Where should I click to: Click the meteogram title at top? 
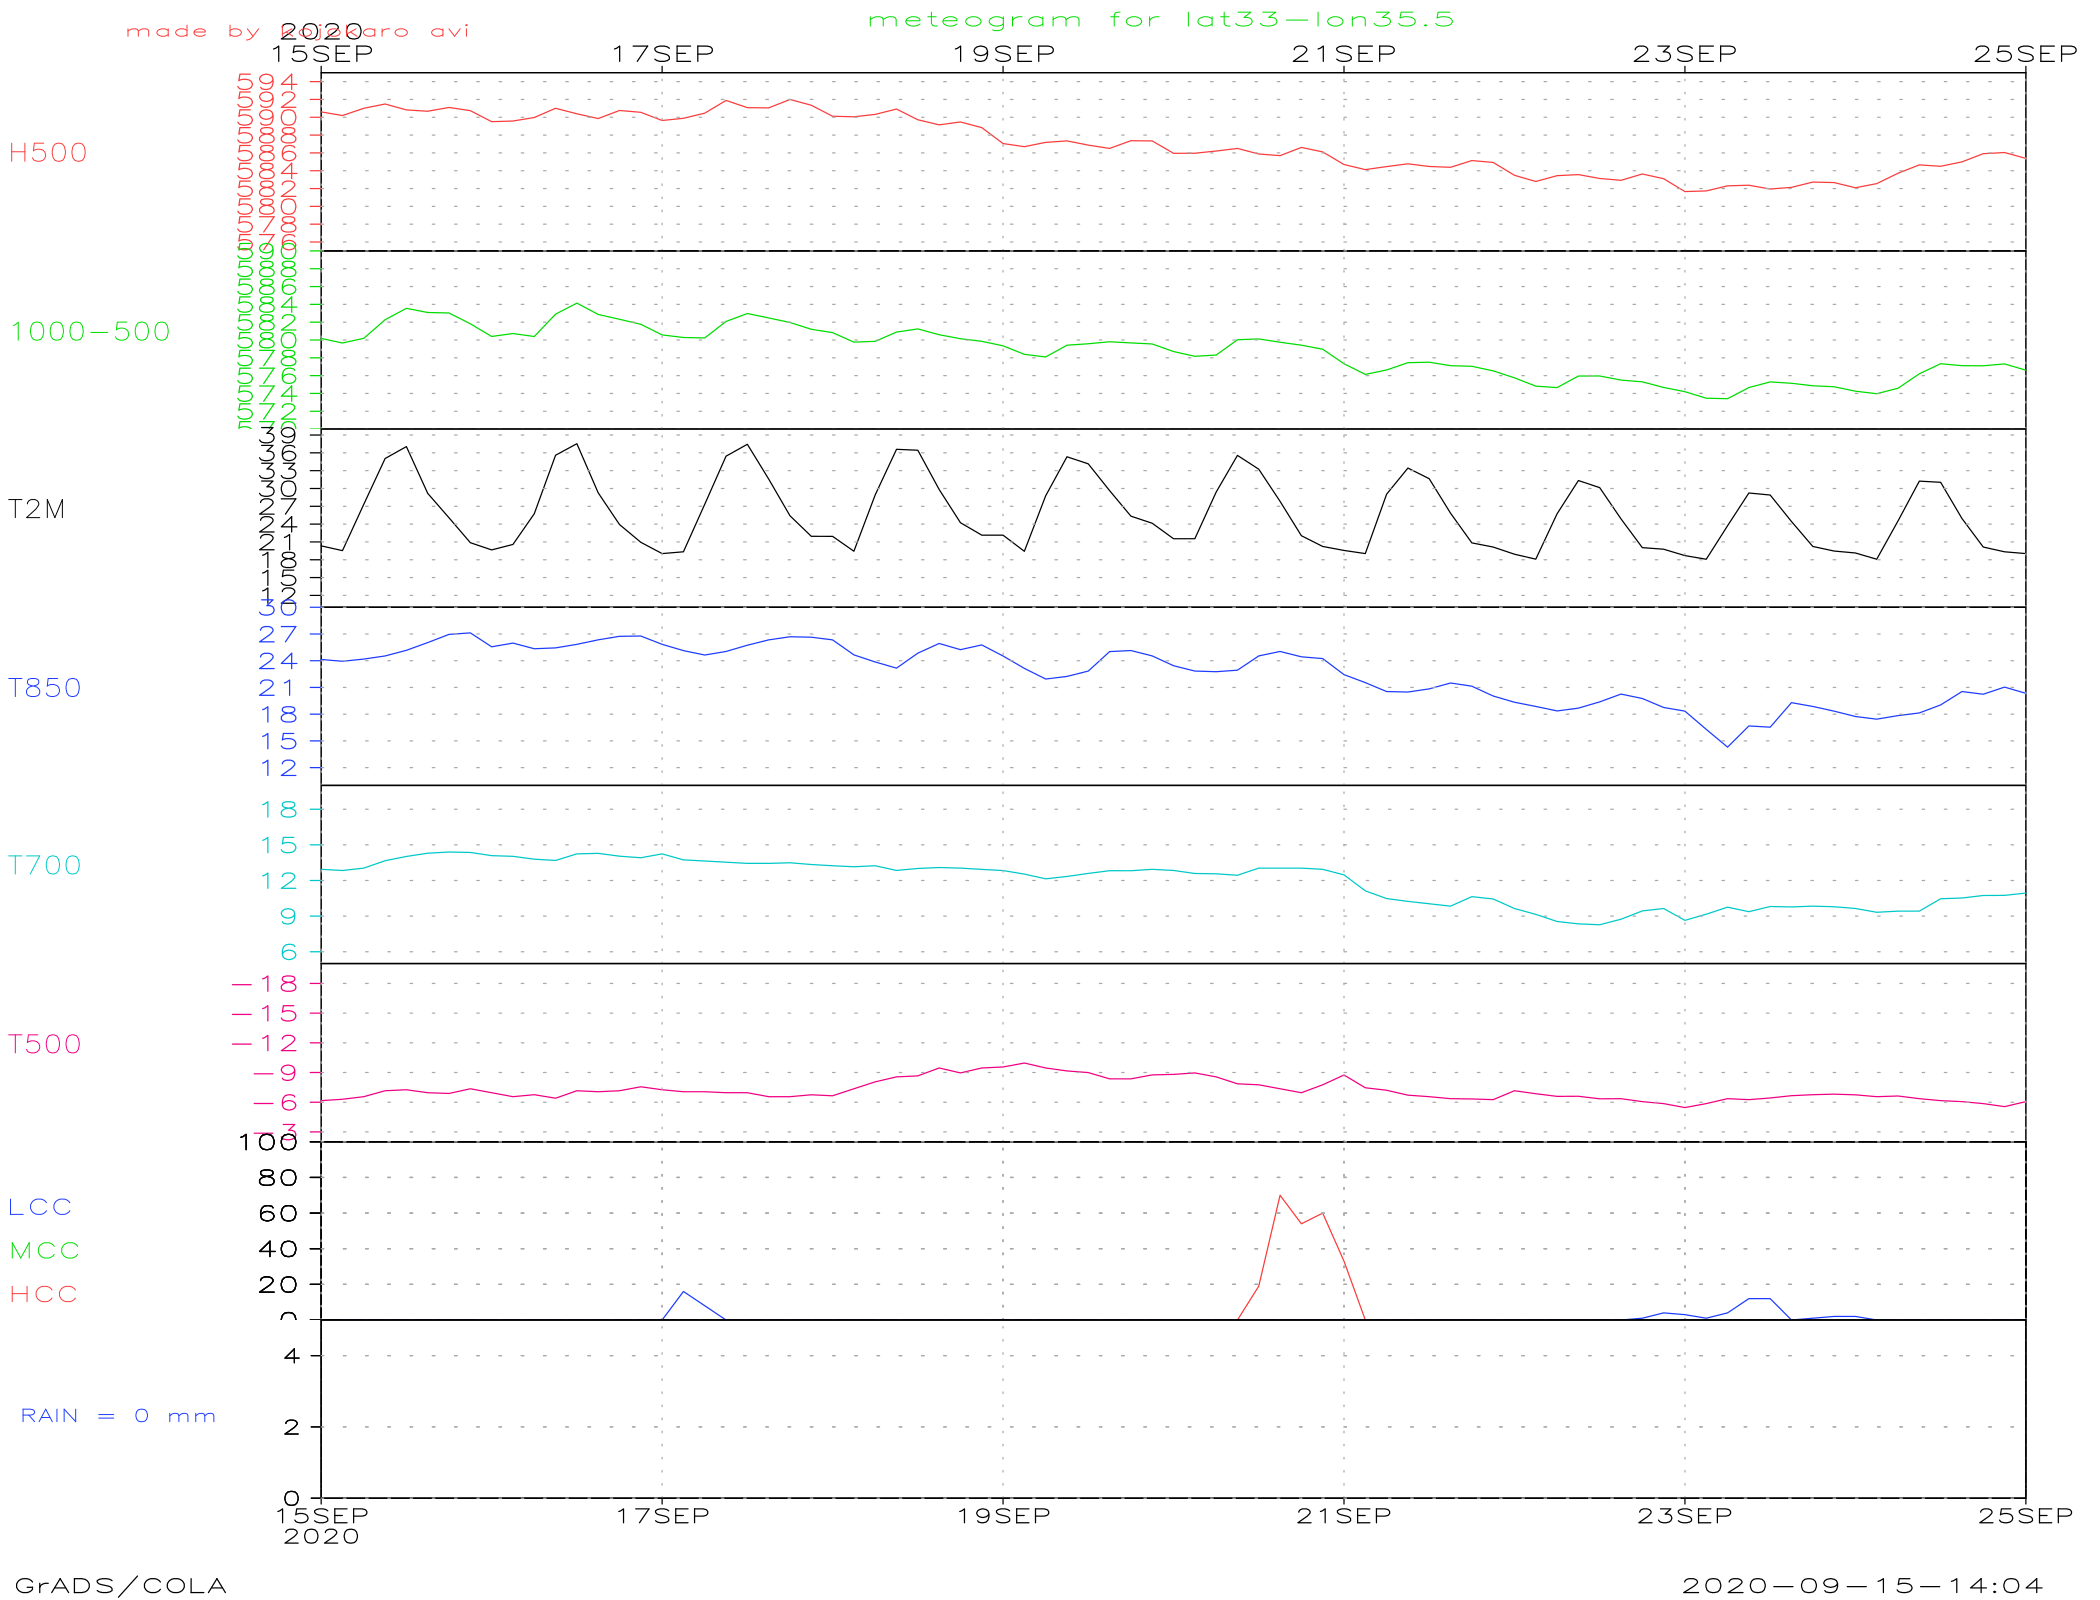pyautogui.click(x=1160, y=20)
